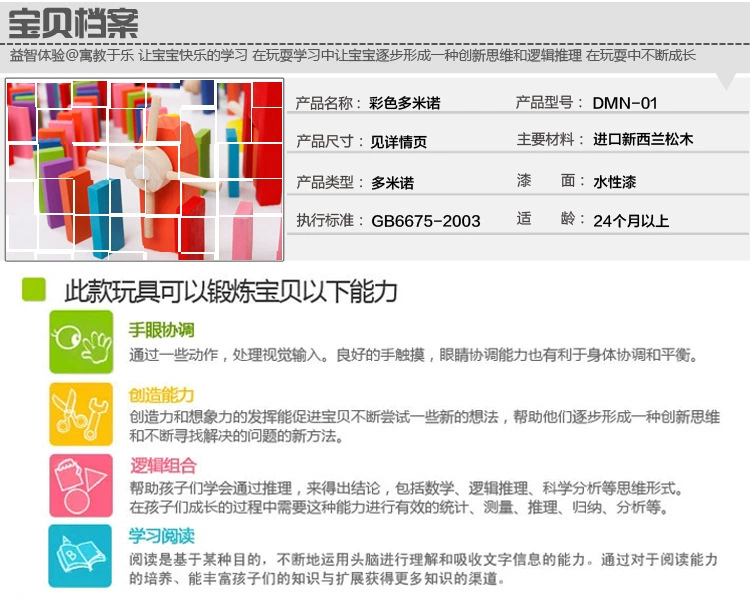
Task: Click the 宝贝档案 header title
Action: tap(73, 23)
